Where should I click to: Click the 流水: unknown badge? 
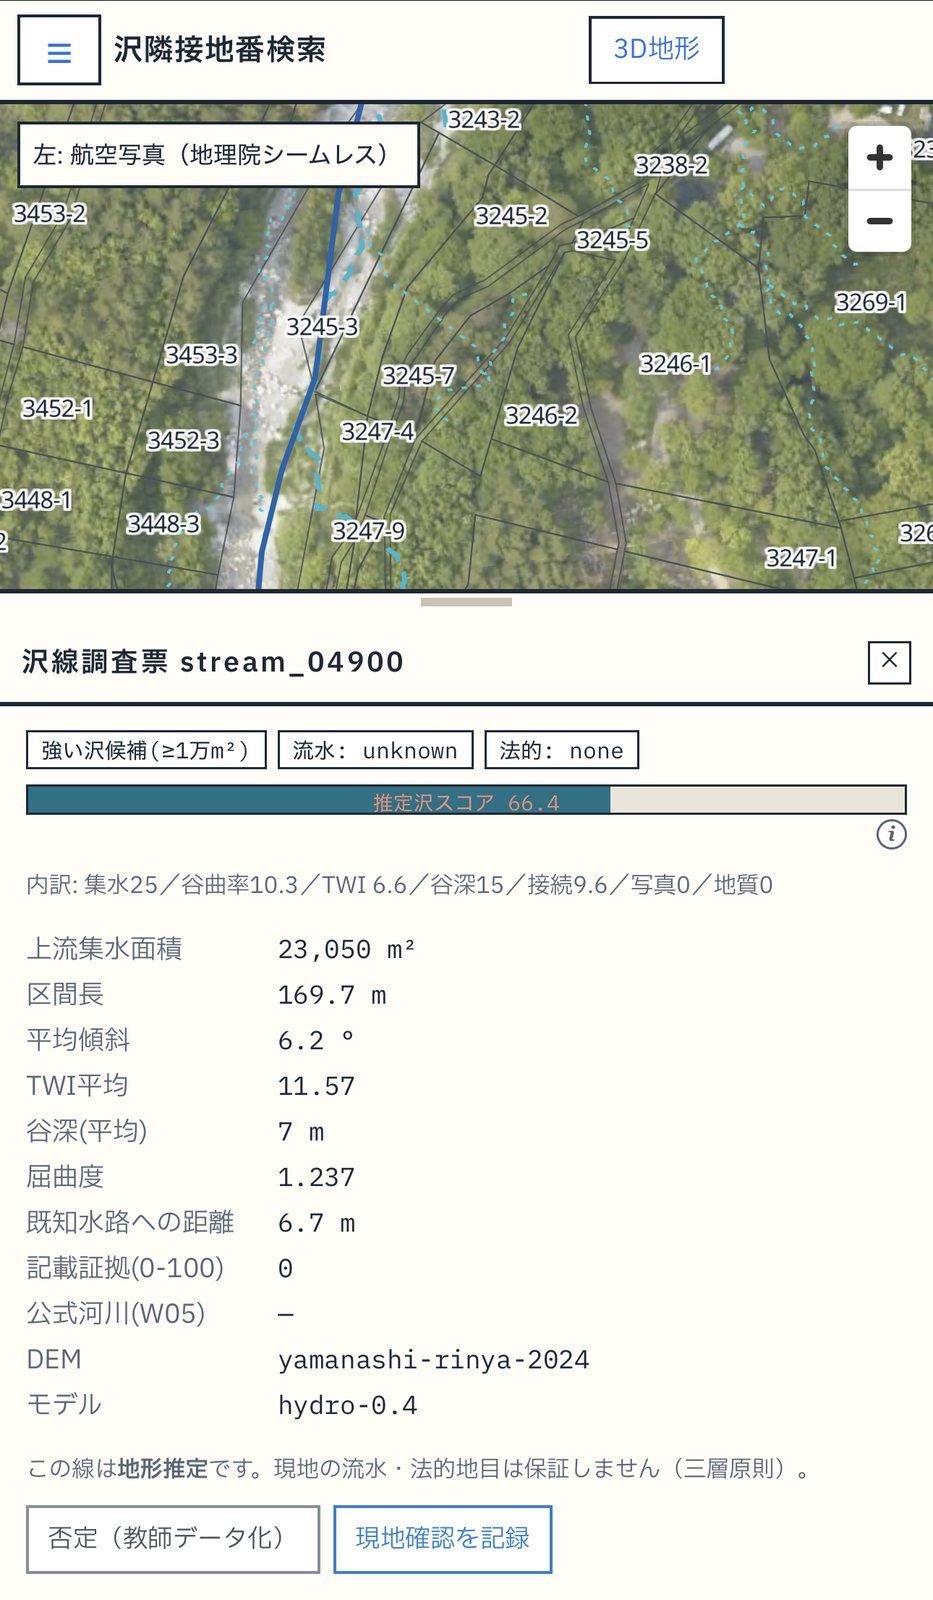(x=375, y=750)
